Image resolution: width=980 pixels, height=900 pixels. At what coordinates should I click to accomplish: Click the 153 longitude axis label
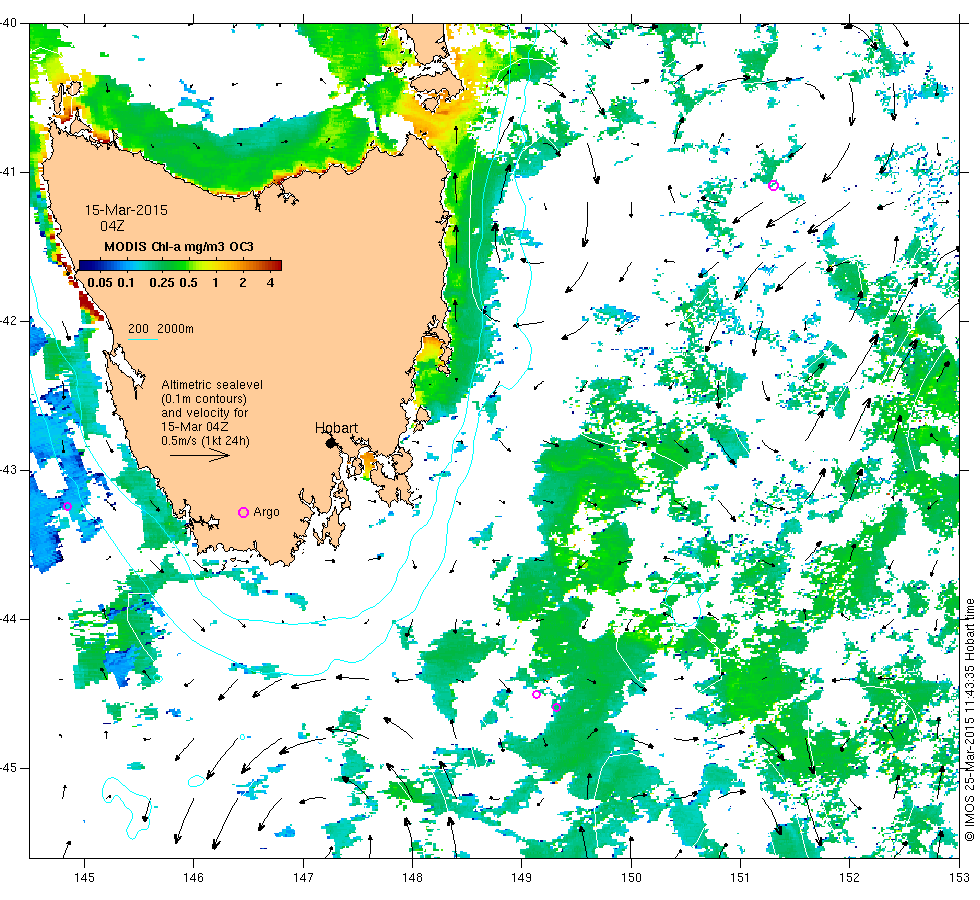(959, 878)
